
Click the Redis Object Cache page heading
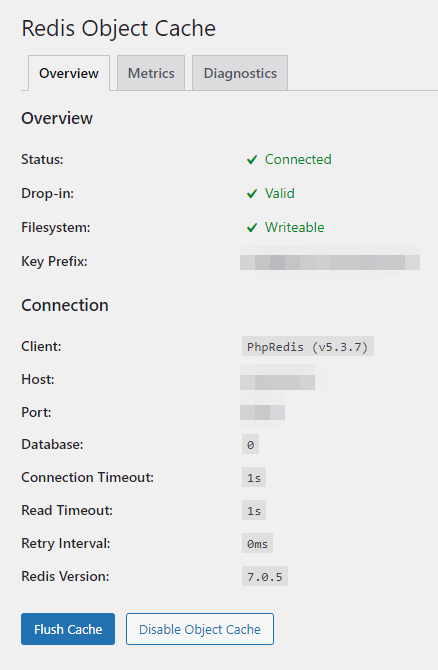(x=118, y=29)
